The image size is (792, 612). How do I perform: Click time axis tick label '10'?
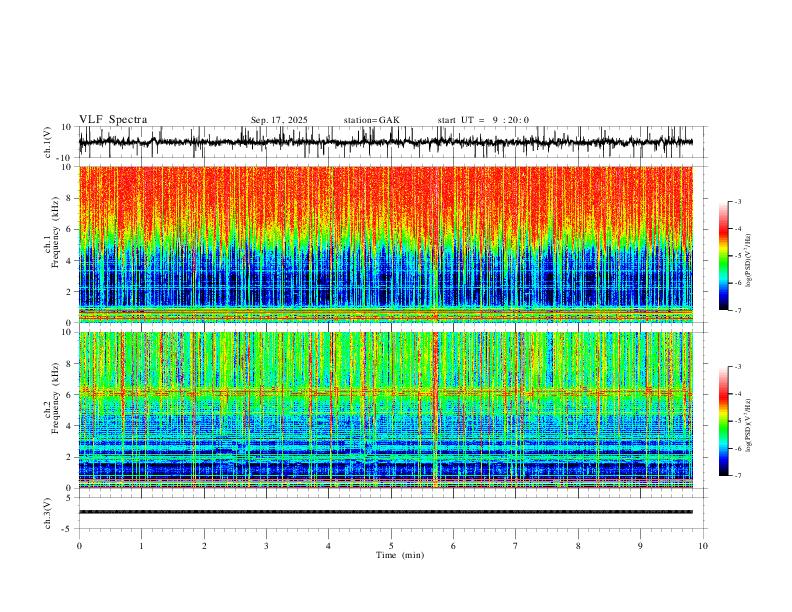703,546
